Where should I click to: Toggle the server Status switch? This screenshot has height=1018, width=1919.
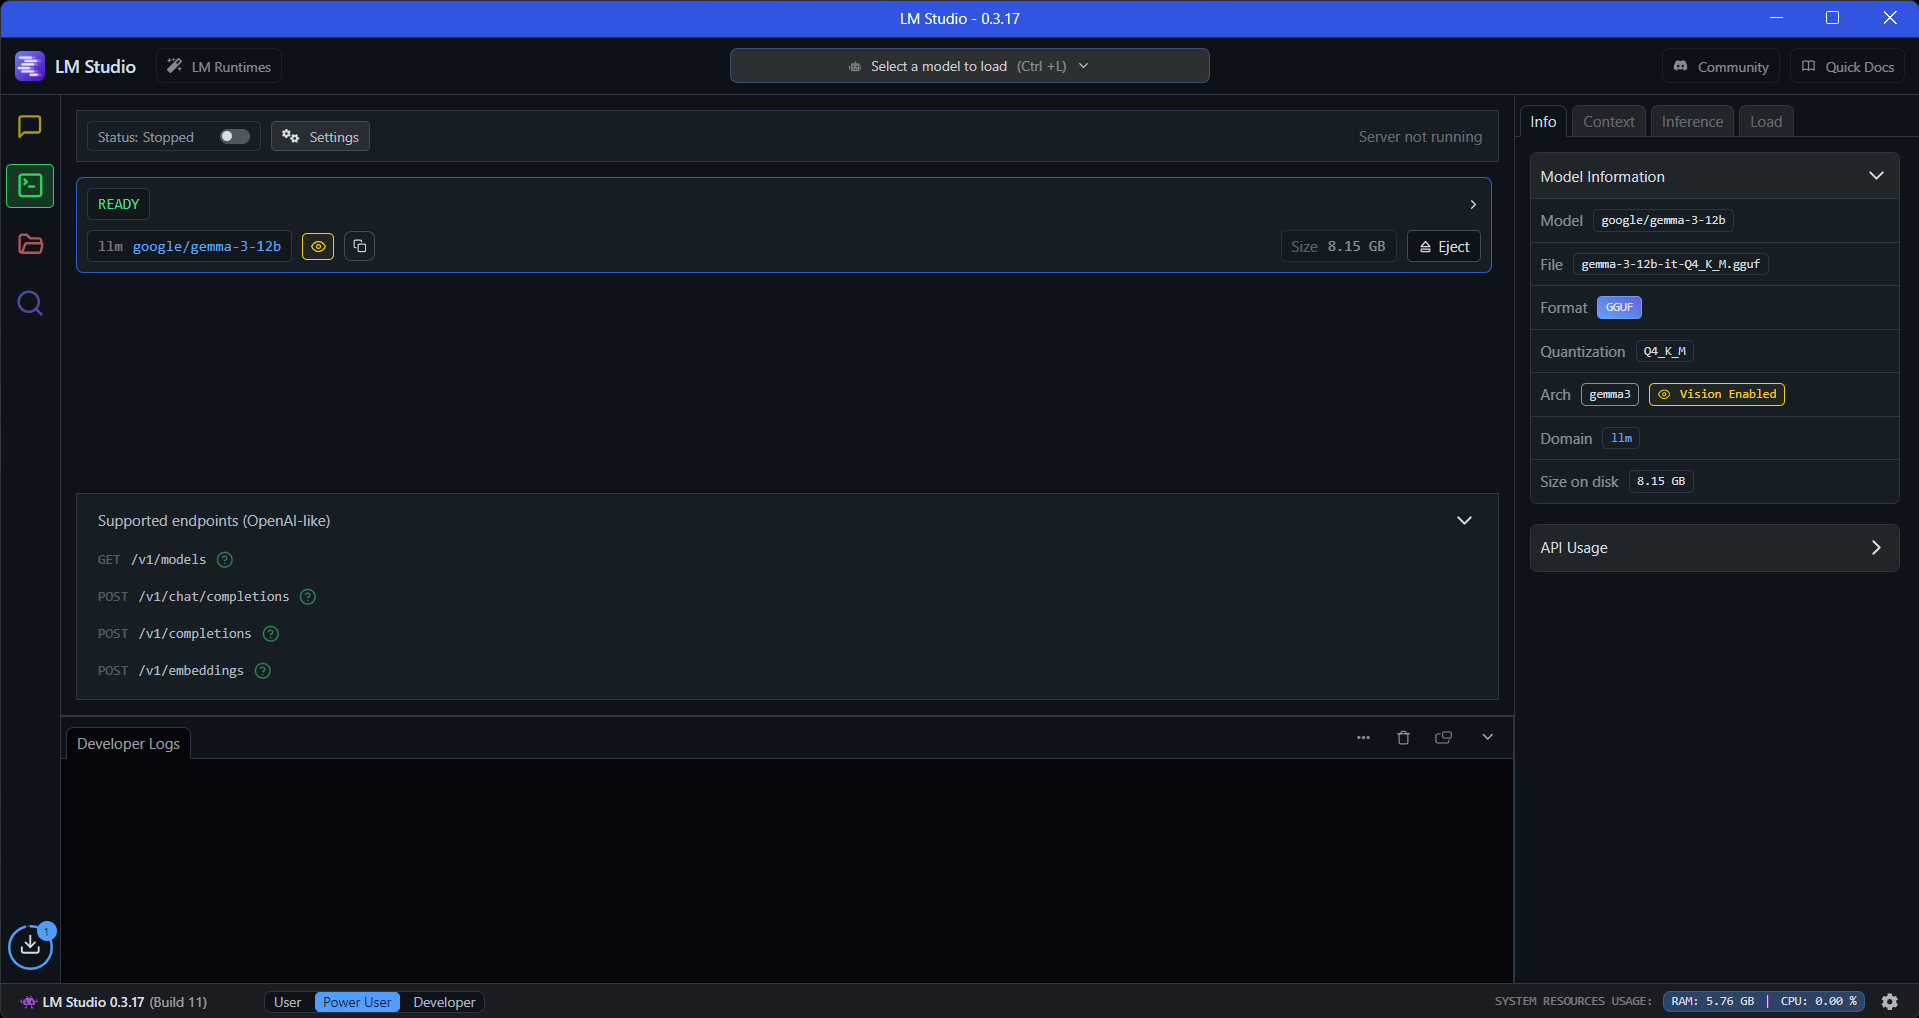[235, 136]
